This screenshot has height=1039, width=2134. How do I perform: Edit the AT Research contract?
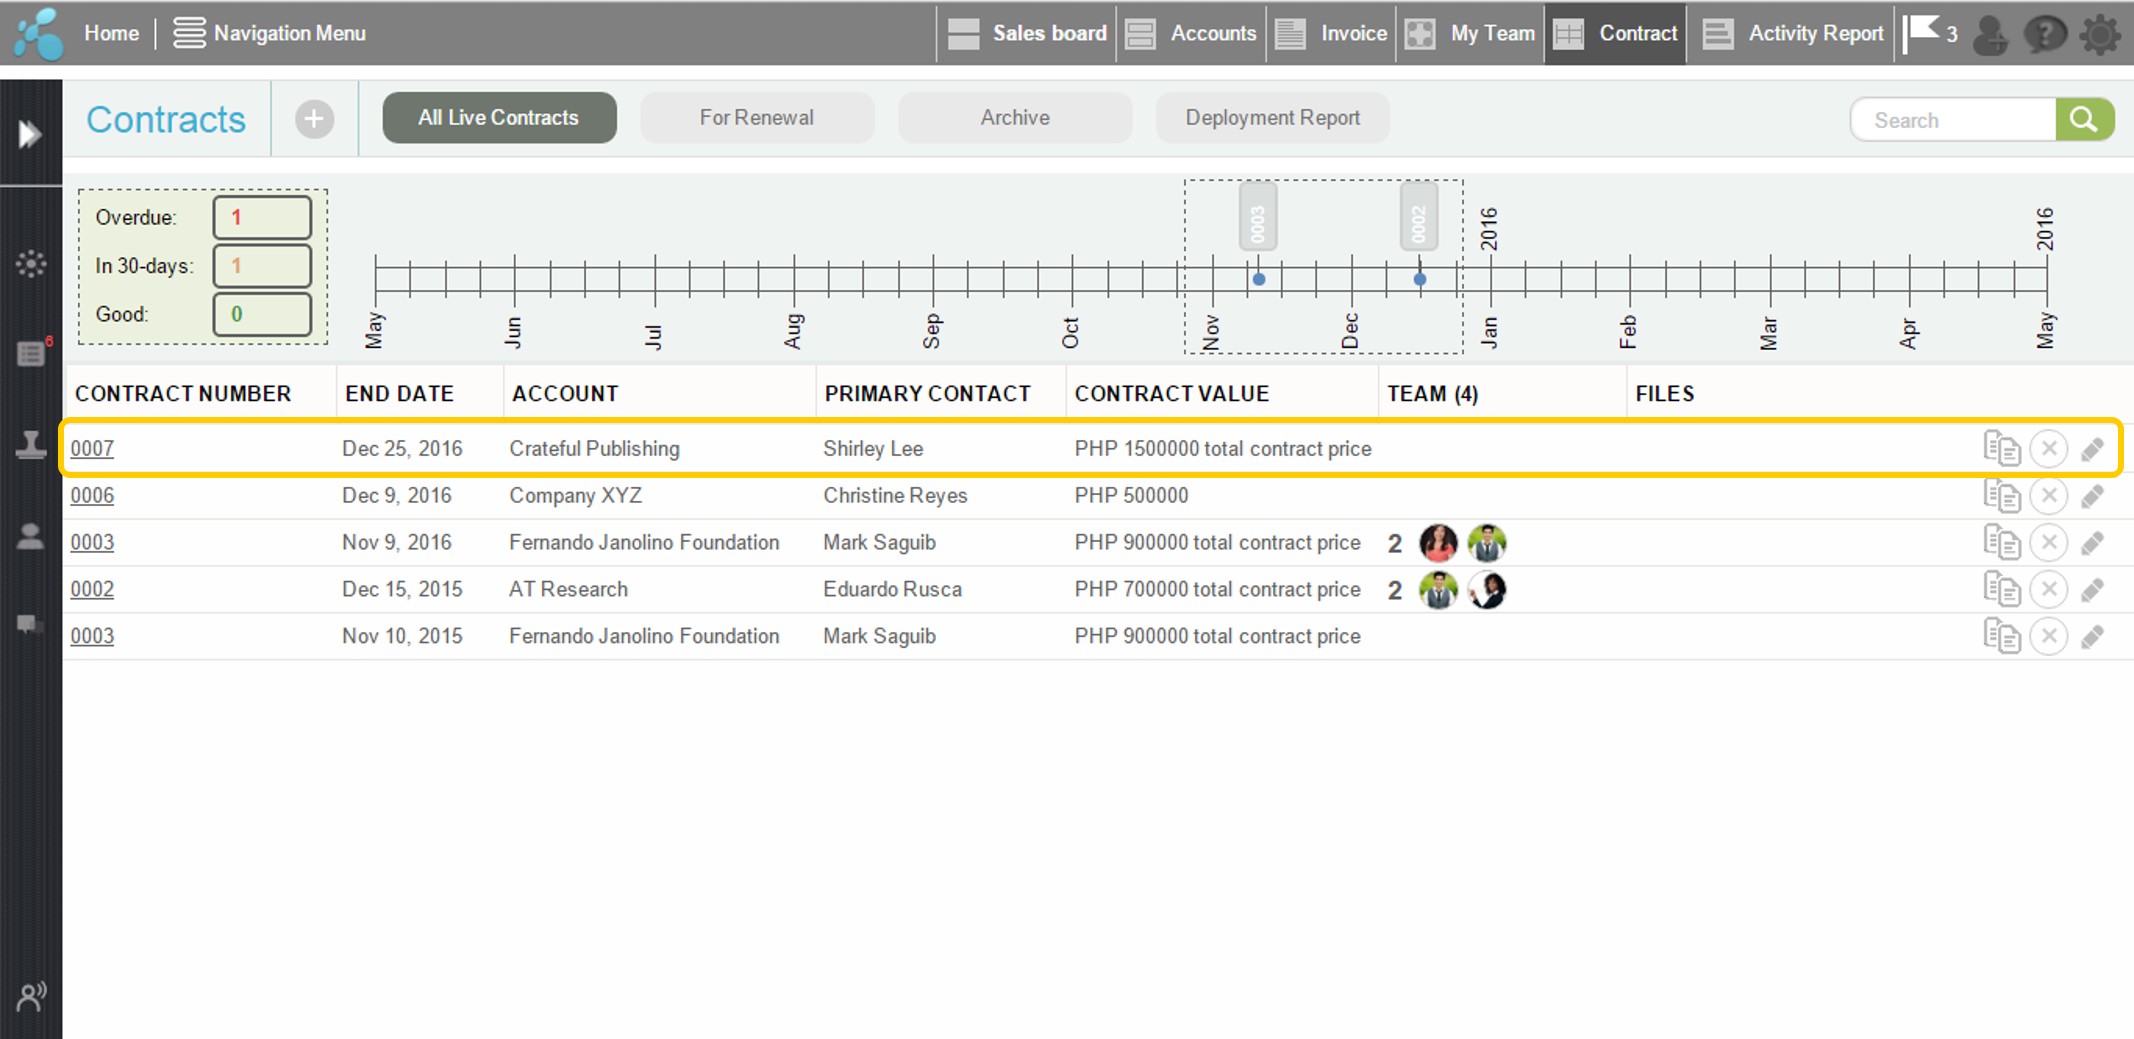click(2092, 590)
